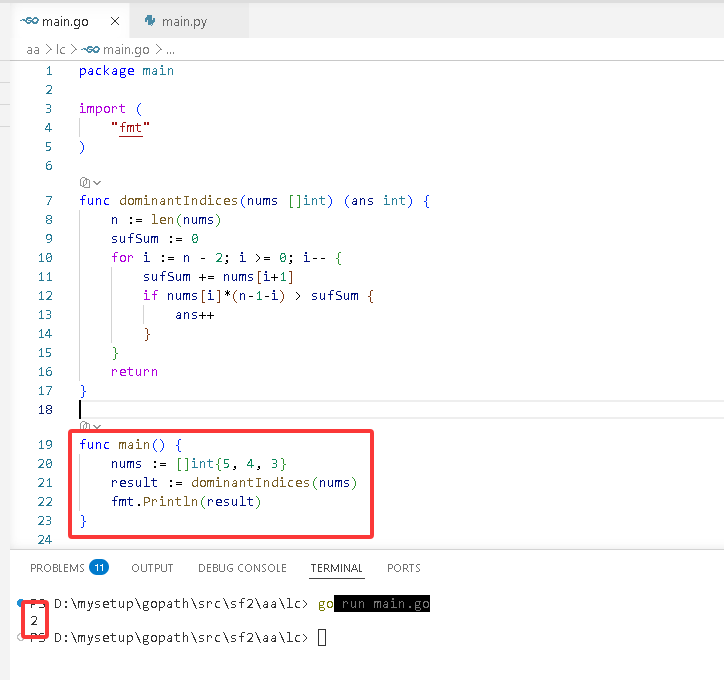Click the Go file icon on main.go tab
The width and height of the screenshot is (724, 680).
click(29, 21)
